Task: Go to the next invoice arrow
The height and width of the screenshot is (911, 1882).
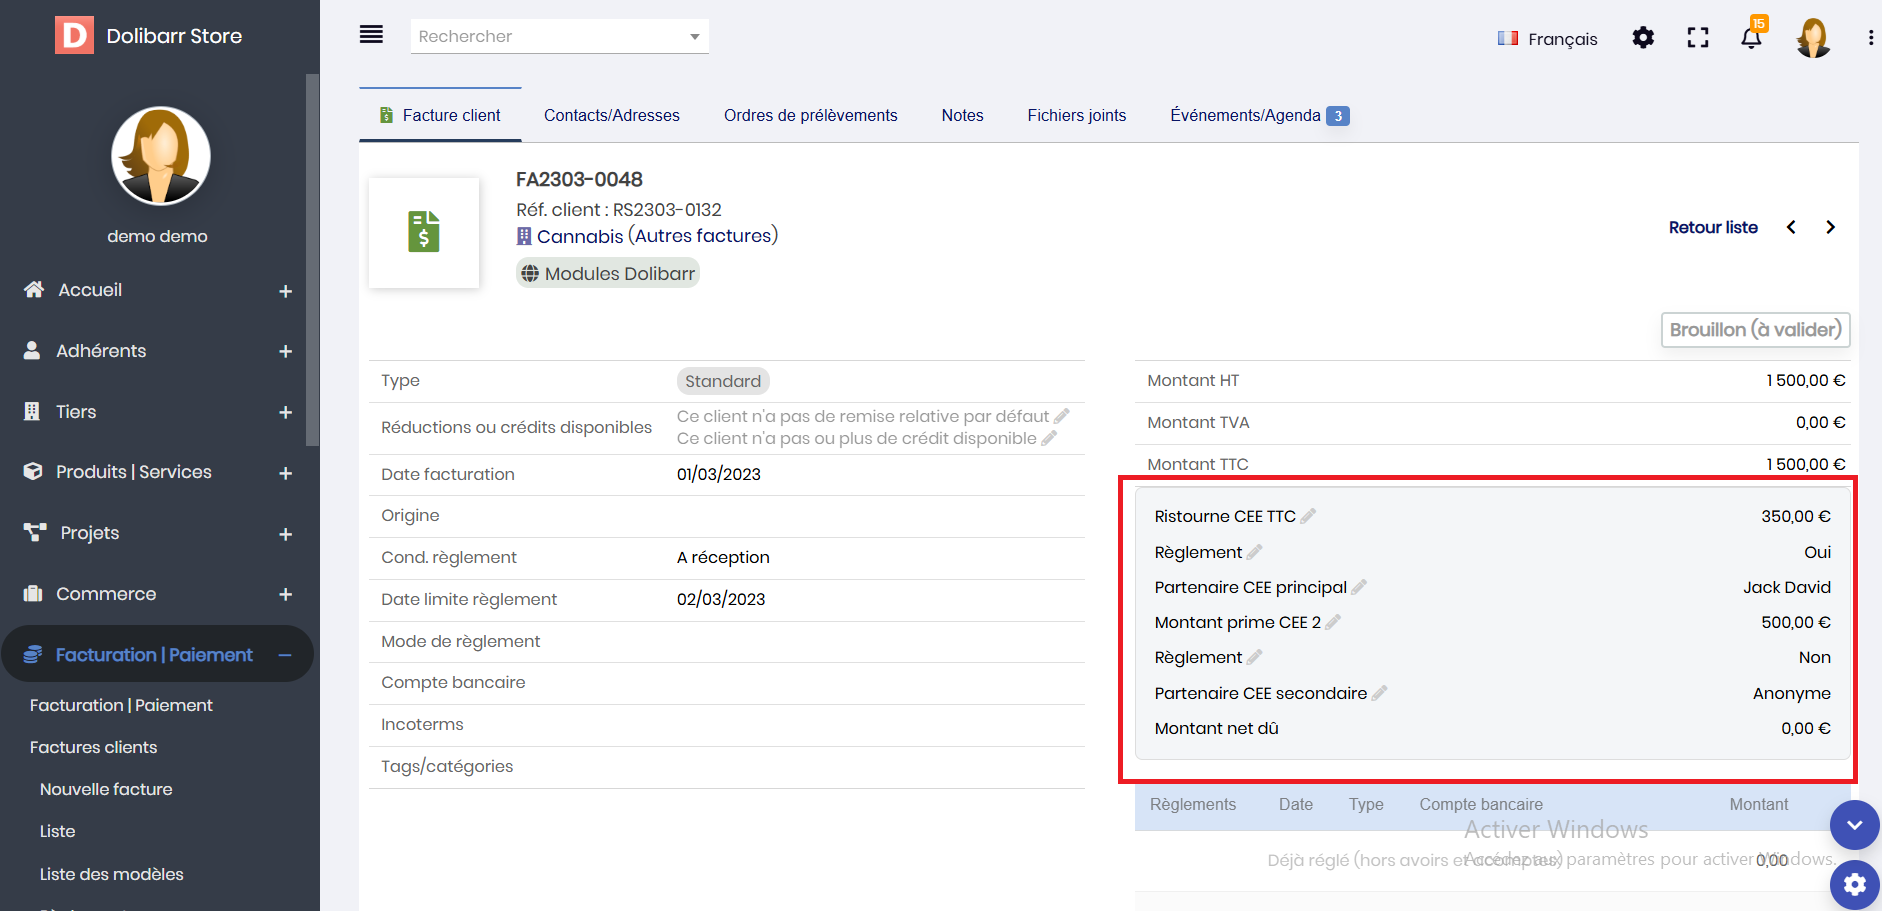Action: [x=1830, y=227]
